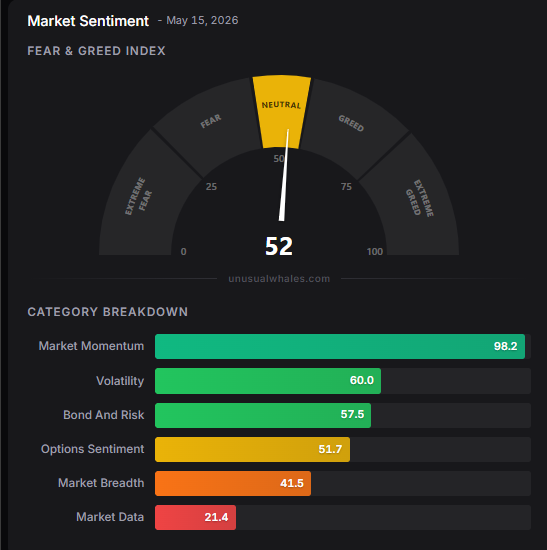Click the 41.5 value
Image resolution: width=547 pixels, height=550 pixels.
pos(292,483)
